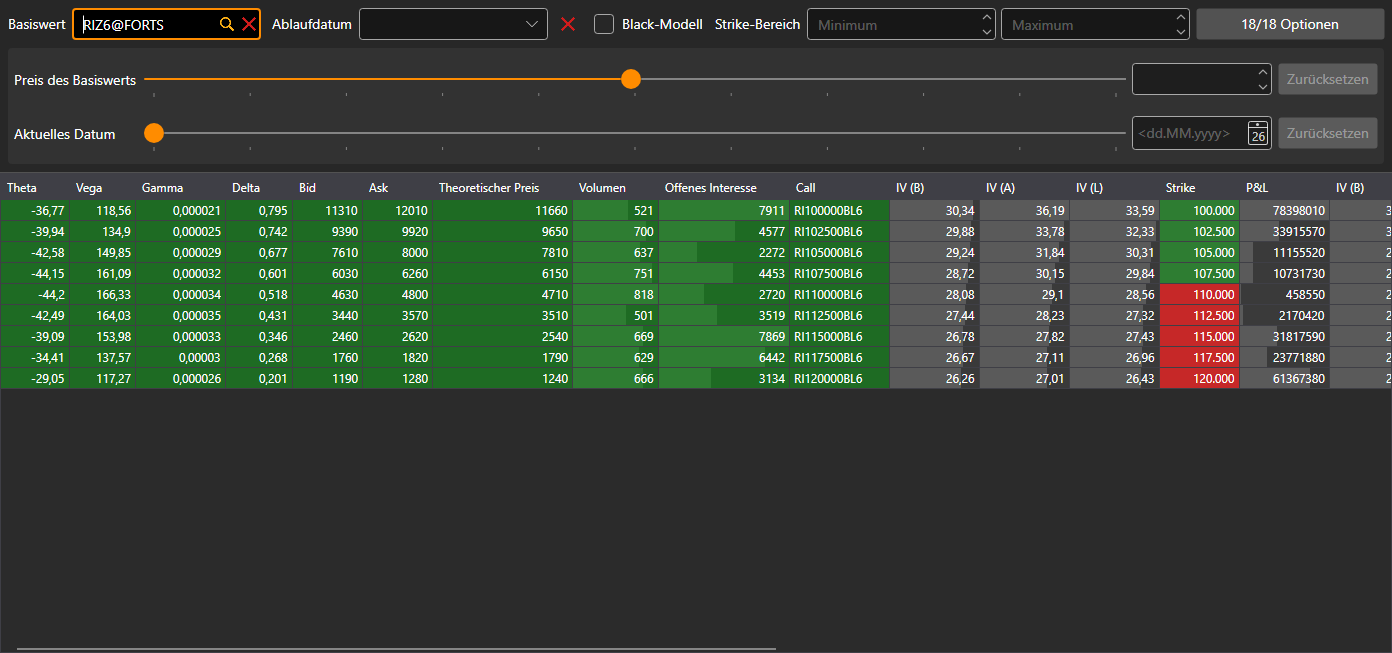1392x653 pixels.
Task: Increase the Minimum strike with up arrow
Action: pyautogui.click(x=988, y=17)
